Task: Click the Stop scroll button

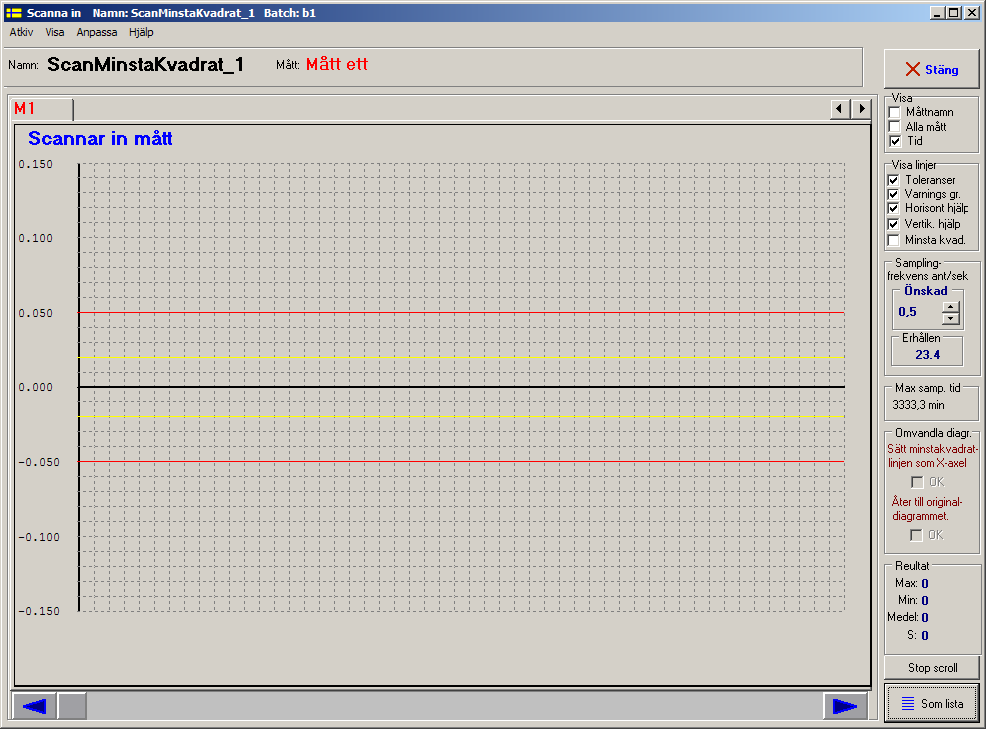Action: click(932, 667)
